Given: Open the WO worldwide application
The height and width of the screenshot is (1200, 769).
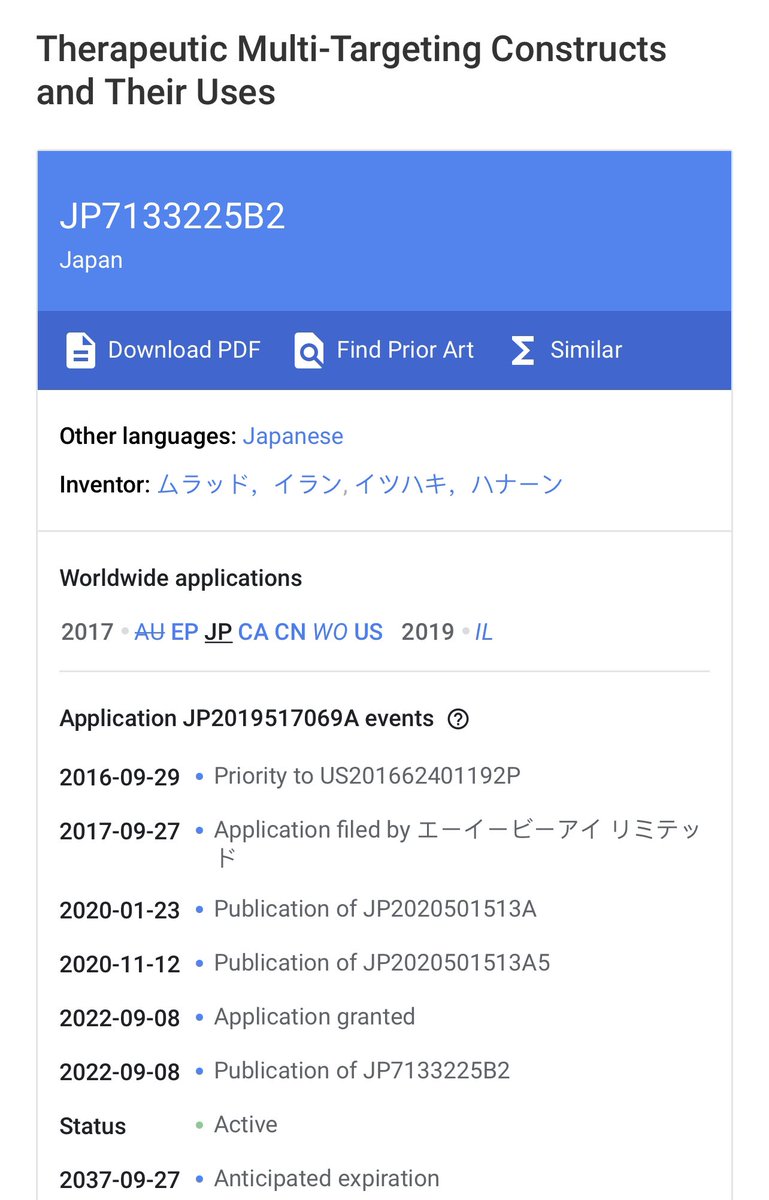Looking at the screenshot, I should tap(330, 632).
